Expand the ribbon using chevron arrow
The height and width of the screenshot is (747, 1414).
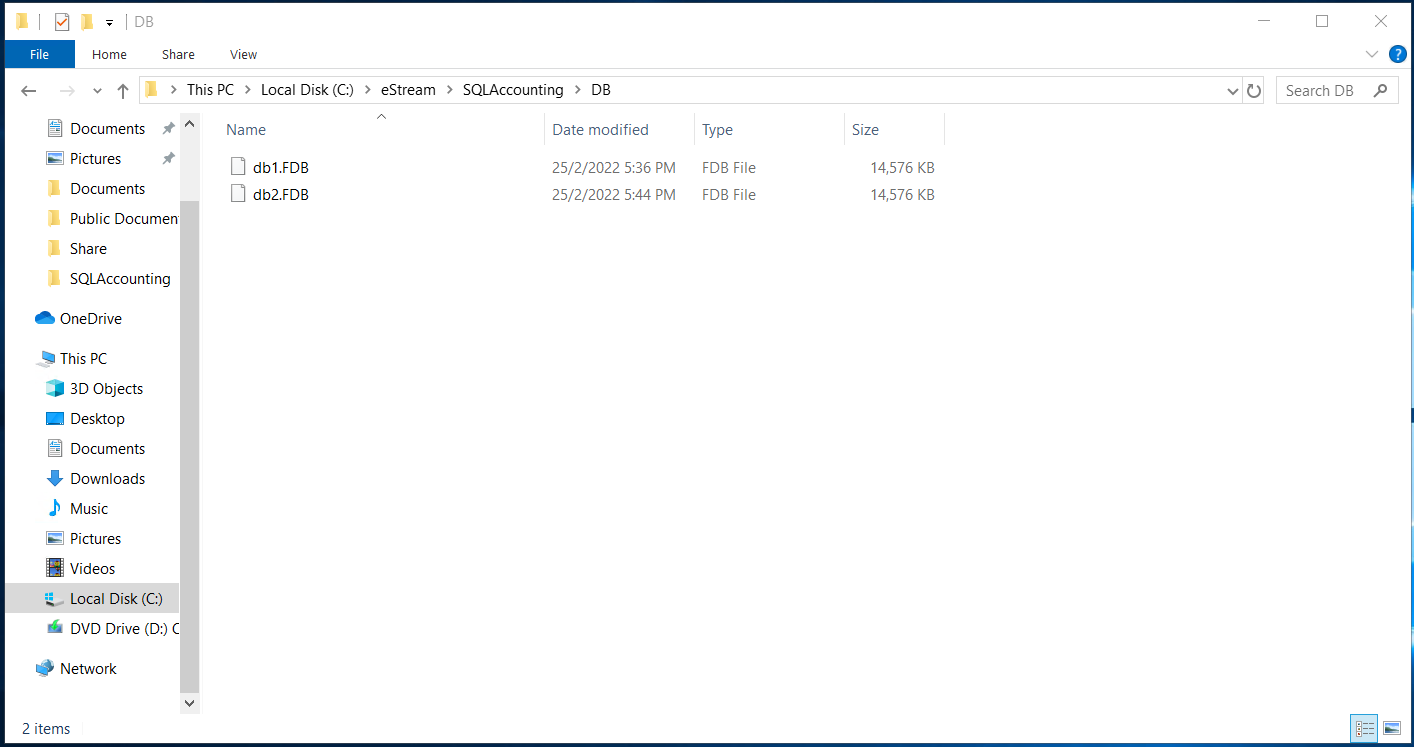[x=1371, y=54]
